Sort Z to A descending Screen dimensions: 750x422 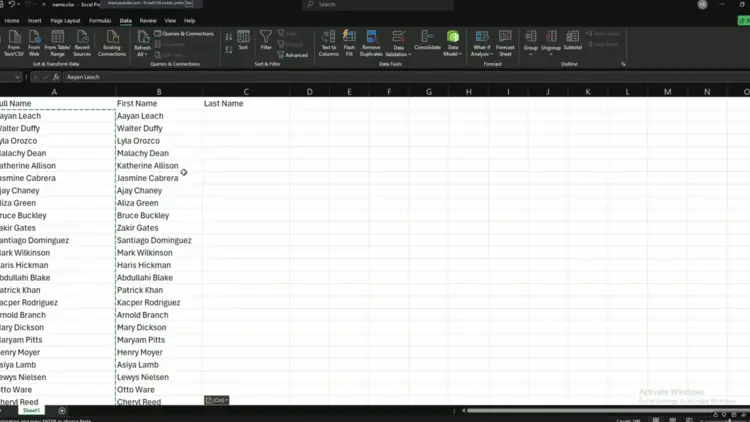coord(229,49)
